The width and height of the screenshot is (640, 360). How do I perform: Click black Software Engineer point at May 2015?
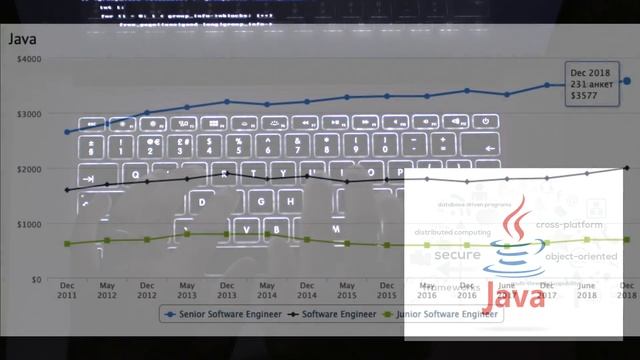(x=347, y=182)
